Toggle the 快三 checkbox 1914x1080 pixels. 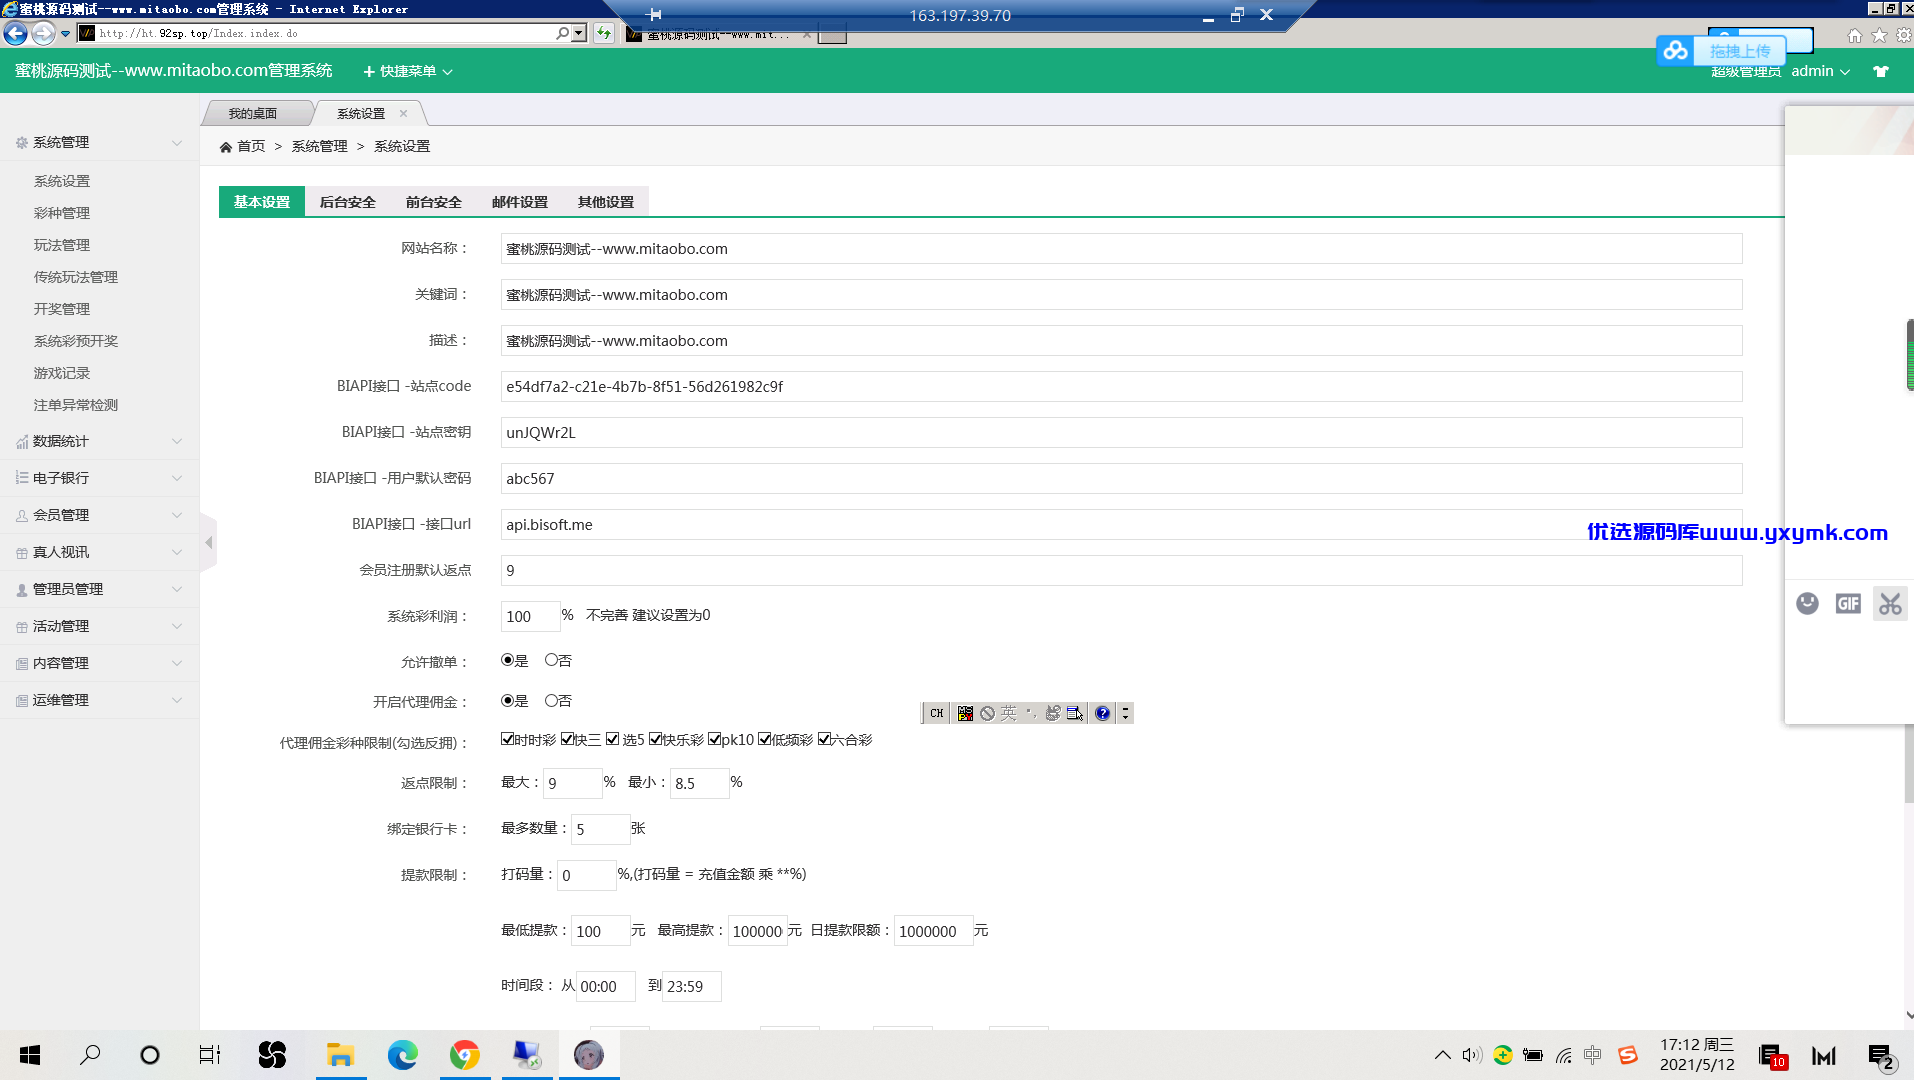pos(567,739)
